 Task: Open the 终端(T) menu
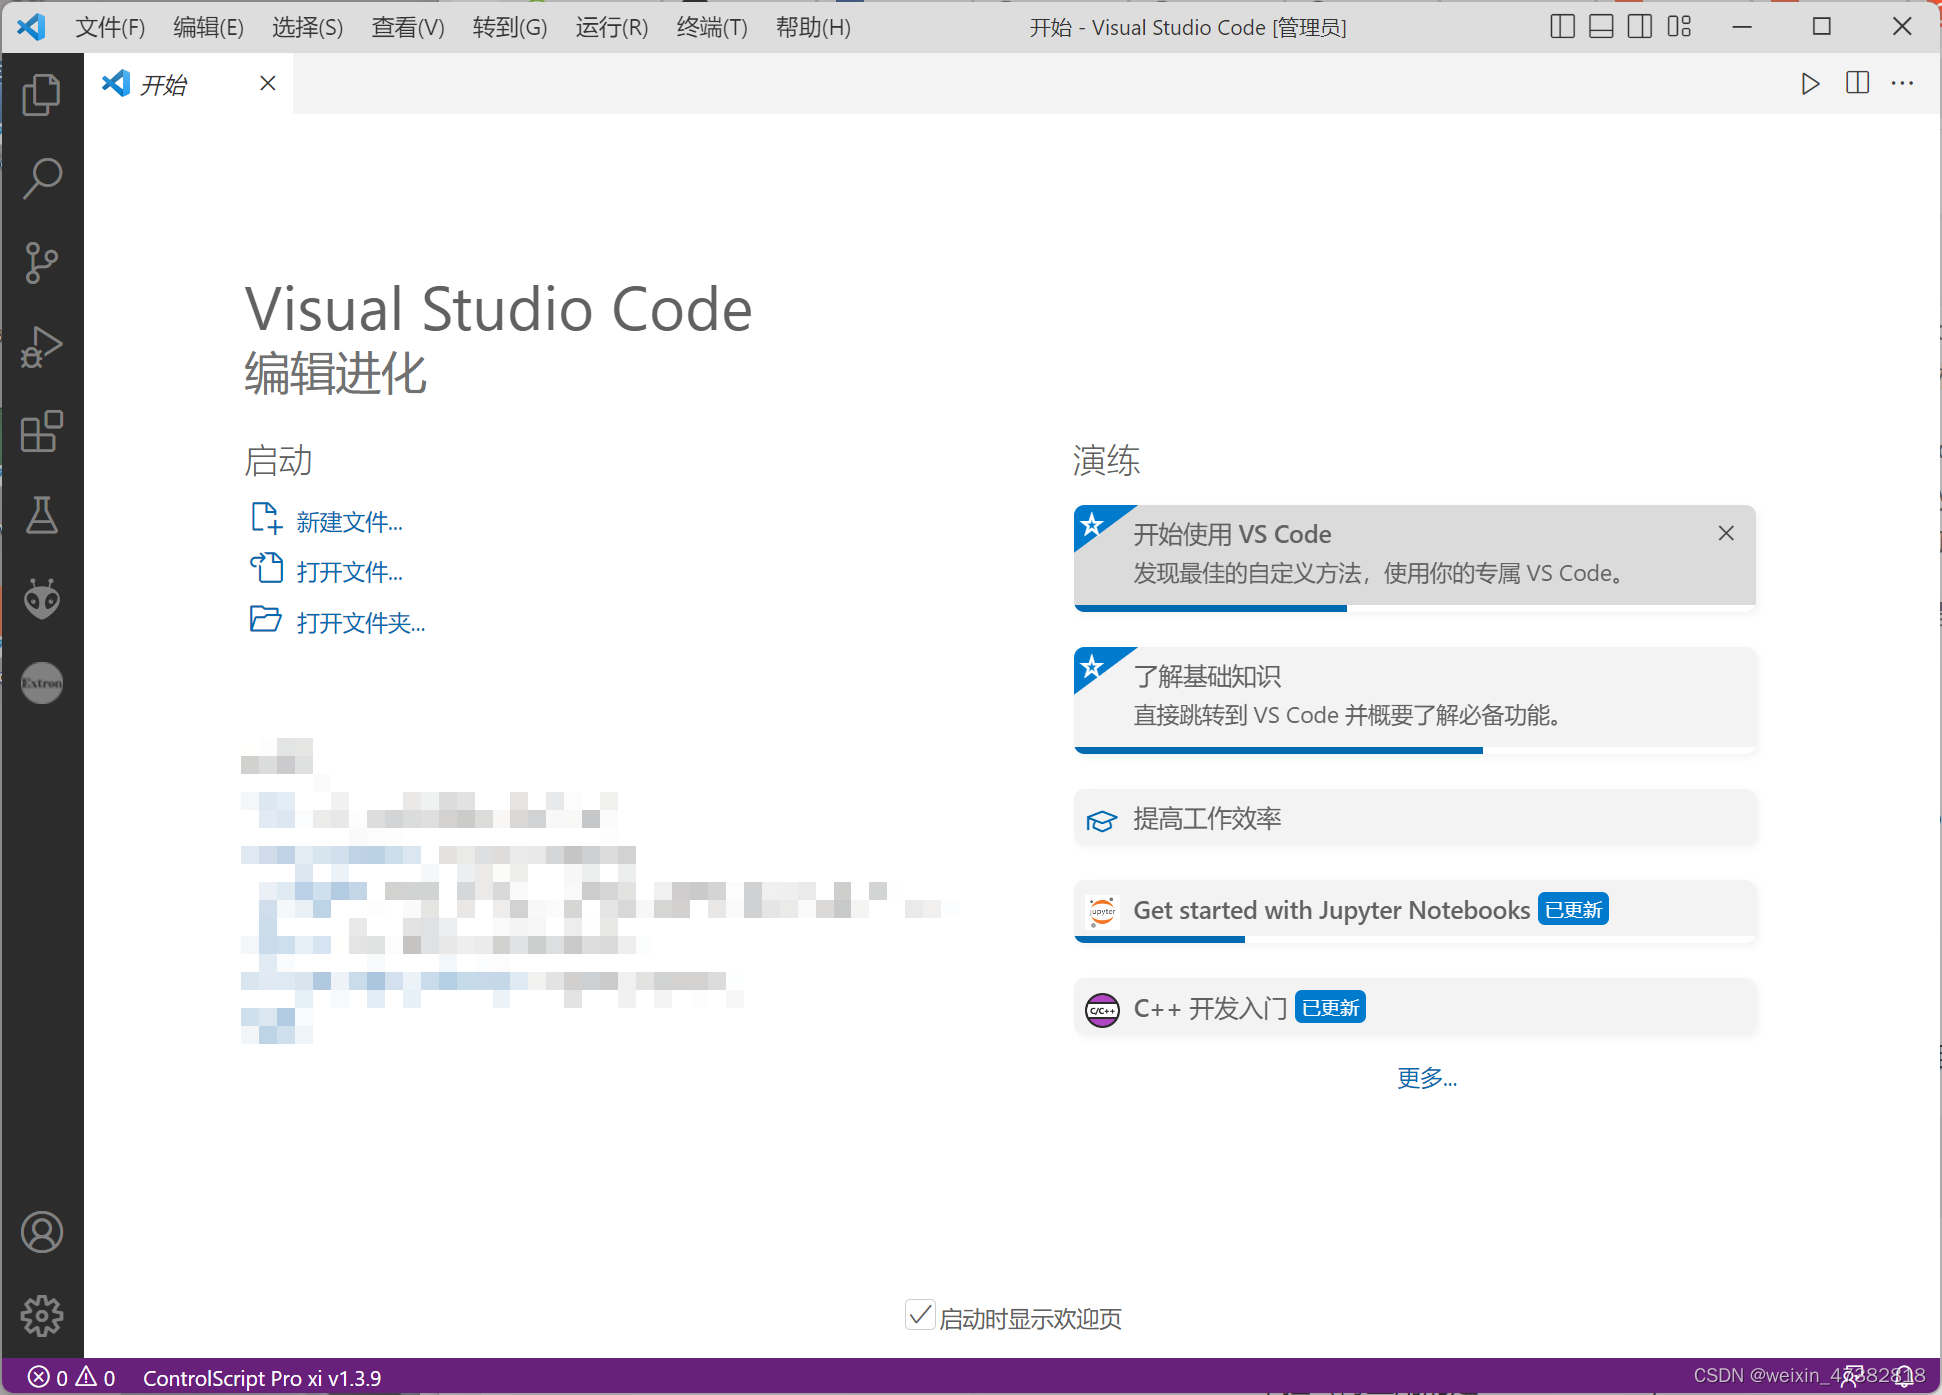point(711,27)
